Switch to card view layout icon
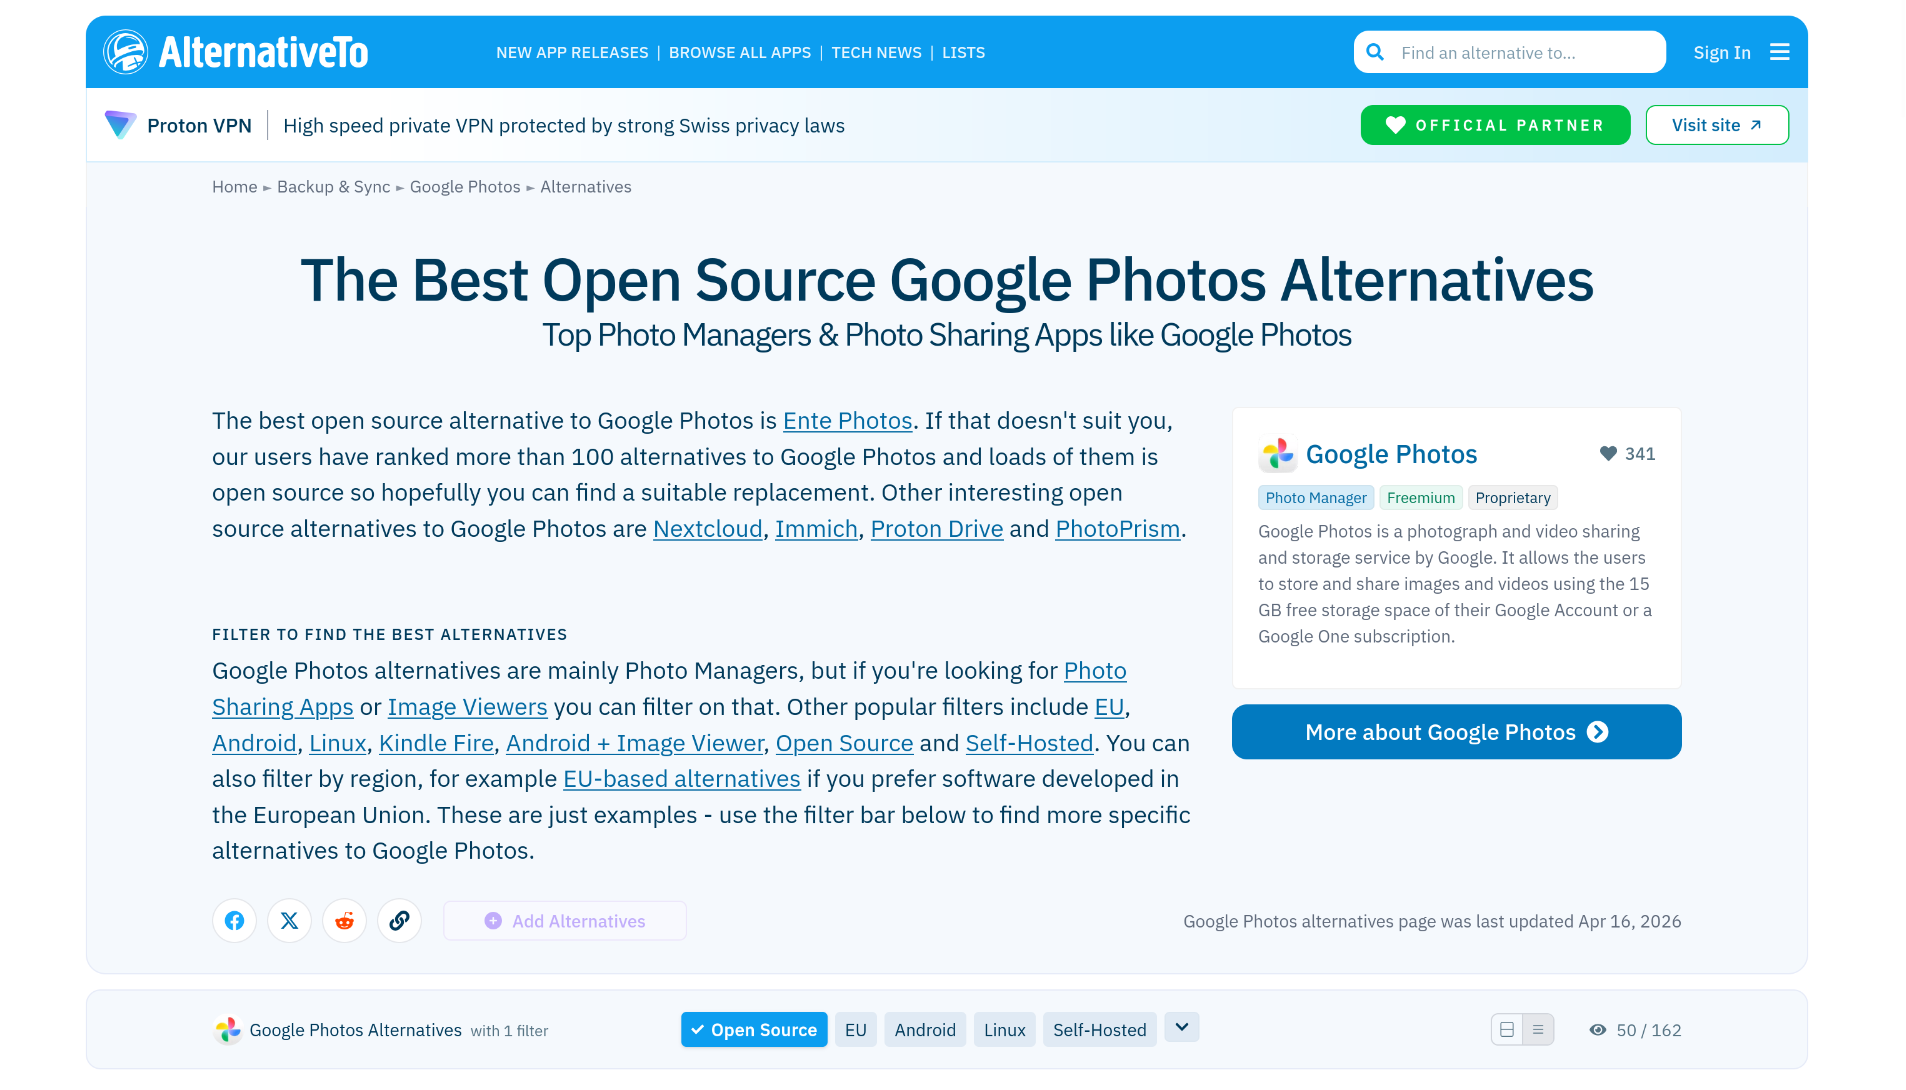The width and height of the screenshot is (1906, 1090). (1507, 1030)
